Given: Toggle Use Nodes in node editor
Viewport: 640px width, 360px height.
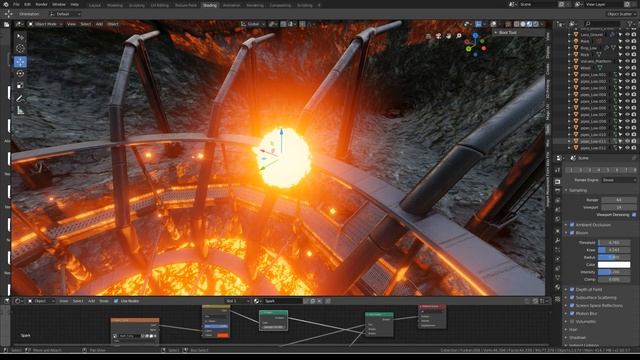Looking at the screenshot, I should tap(116, 301).
